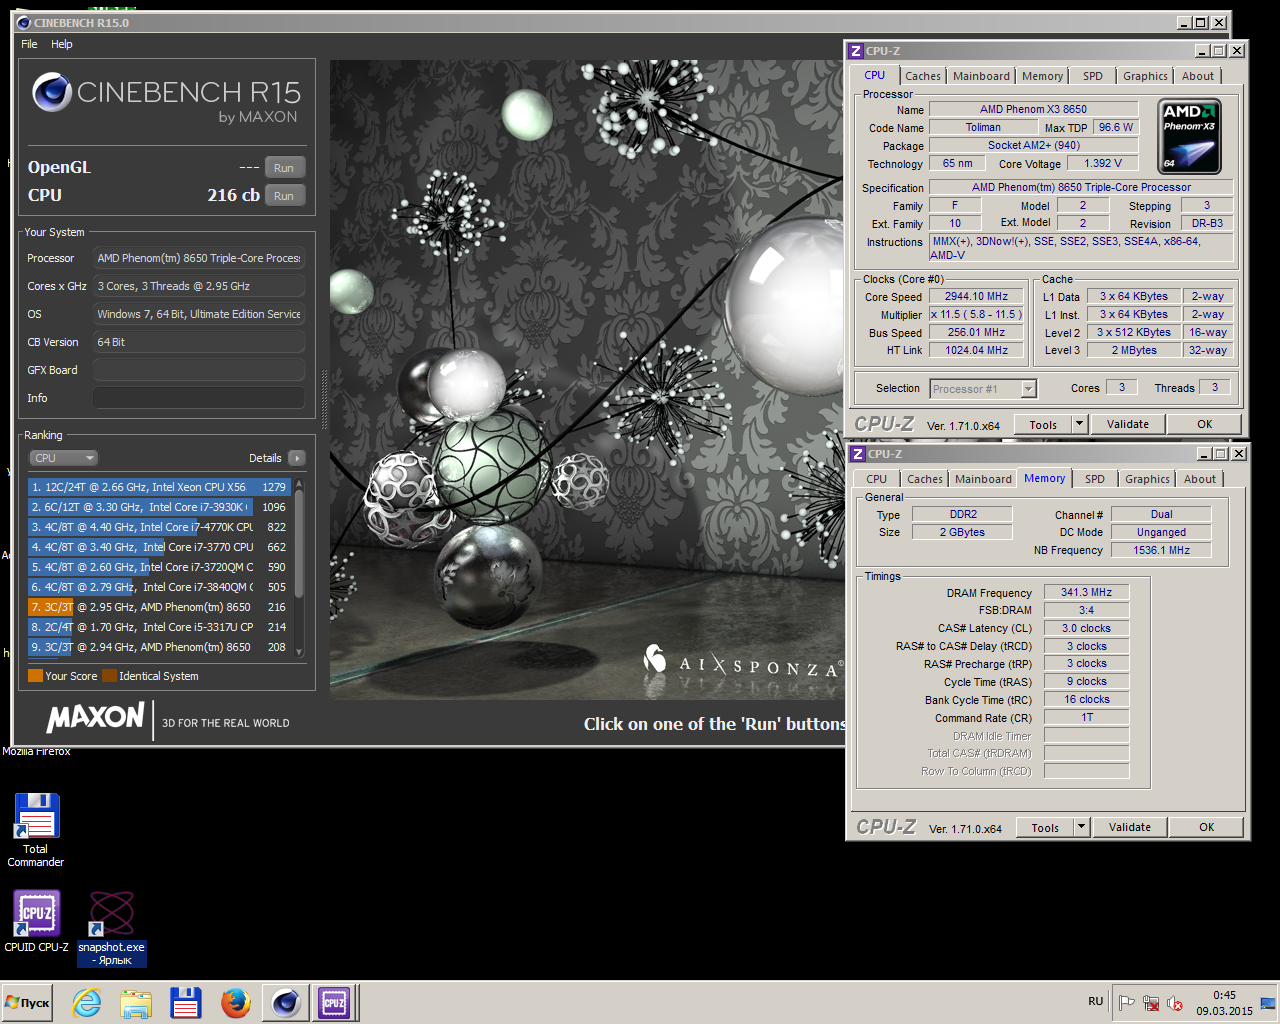Click the panel splitter grip beside render
The image size is (1280, 1024).
(323, 400)
